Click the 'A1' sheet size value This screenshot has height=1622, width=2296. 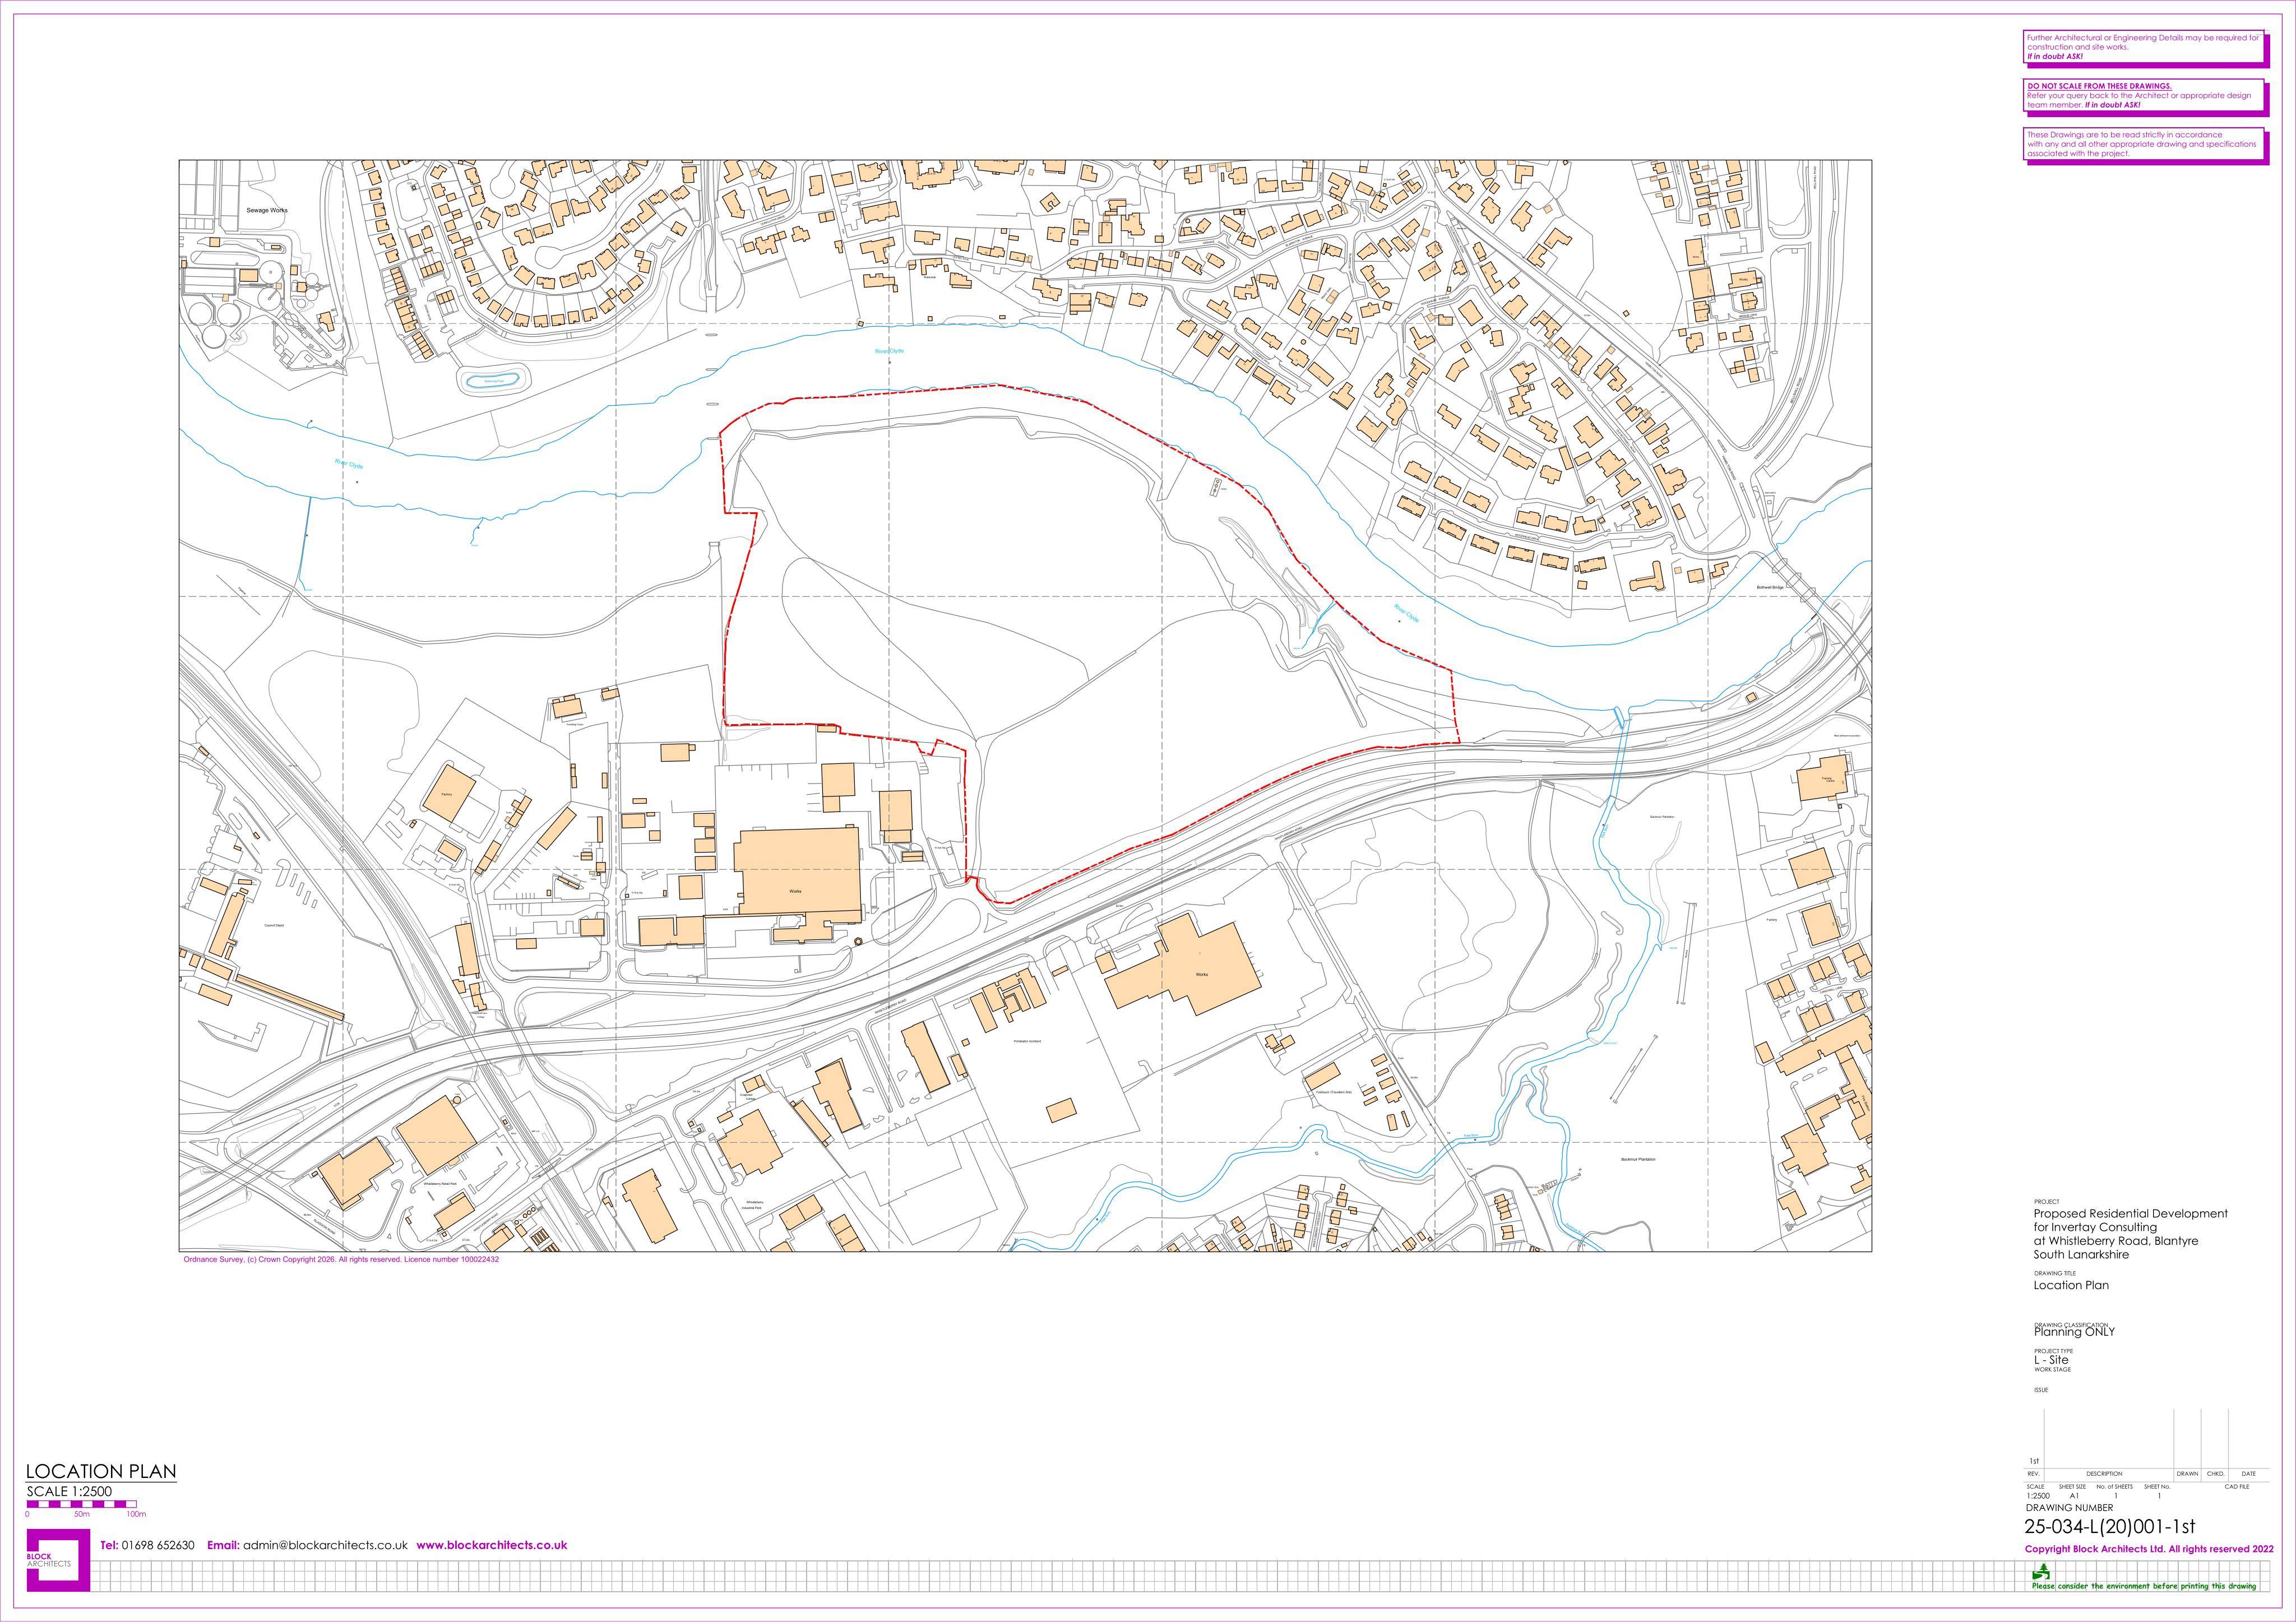coord(2074,1496)
